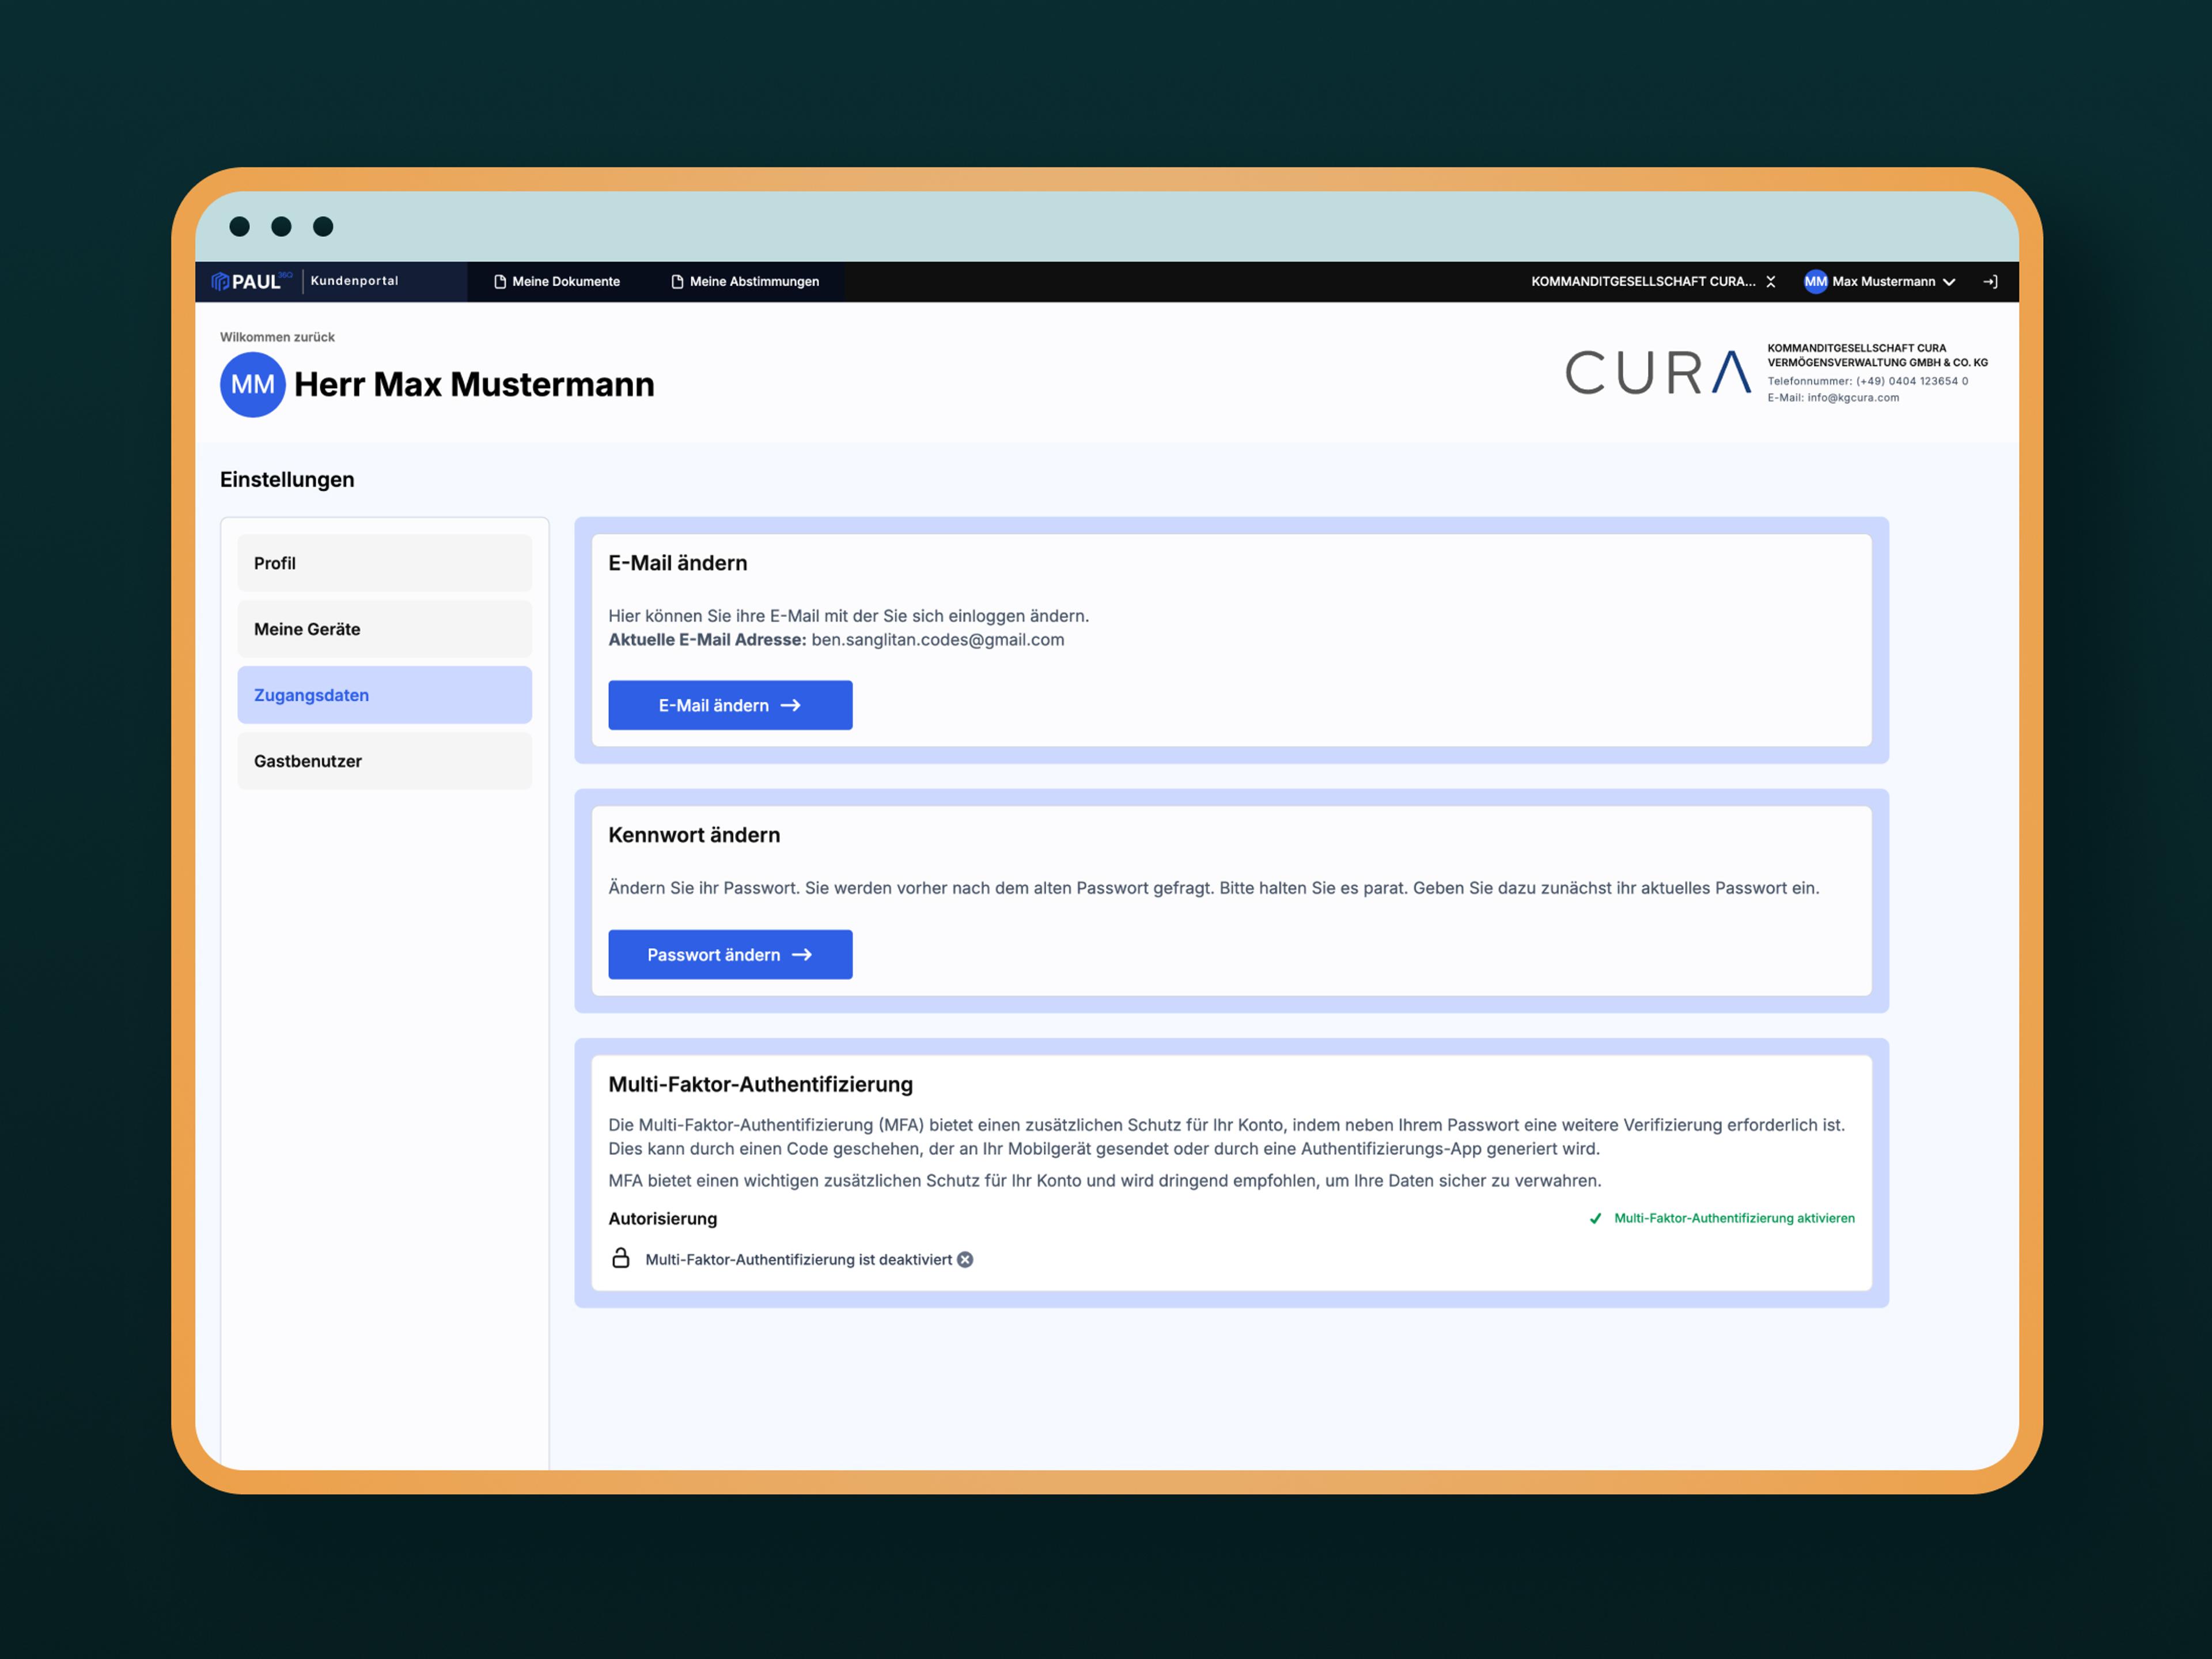Open Meine Dokumente menu item
The width and height of the screenshot is (2212, 1659).
point(557,282)
